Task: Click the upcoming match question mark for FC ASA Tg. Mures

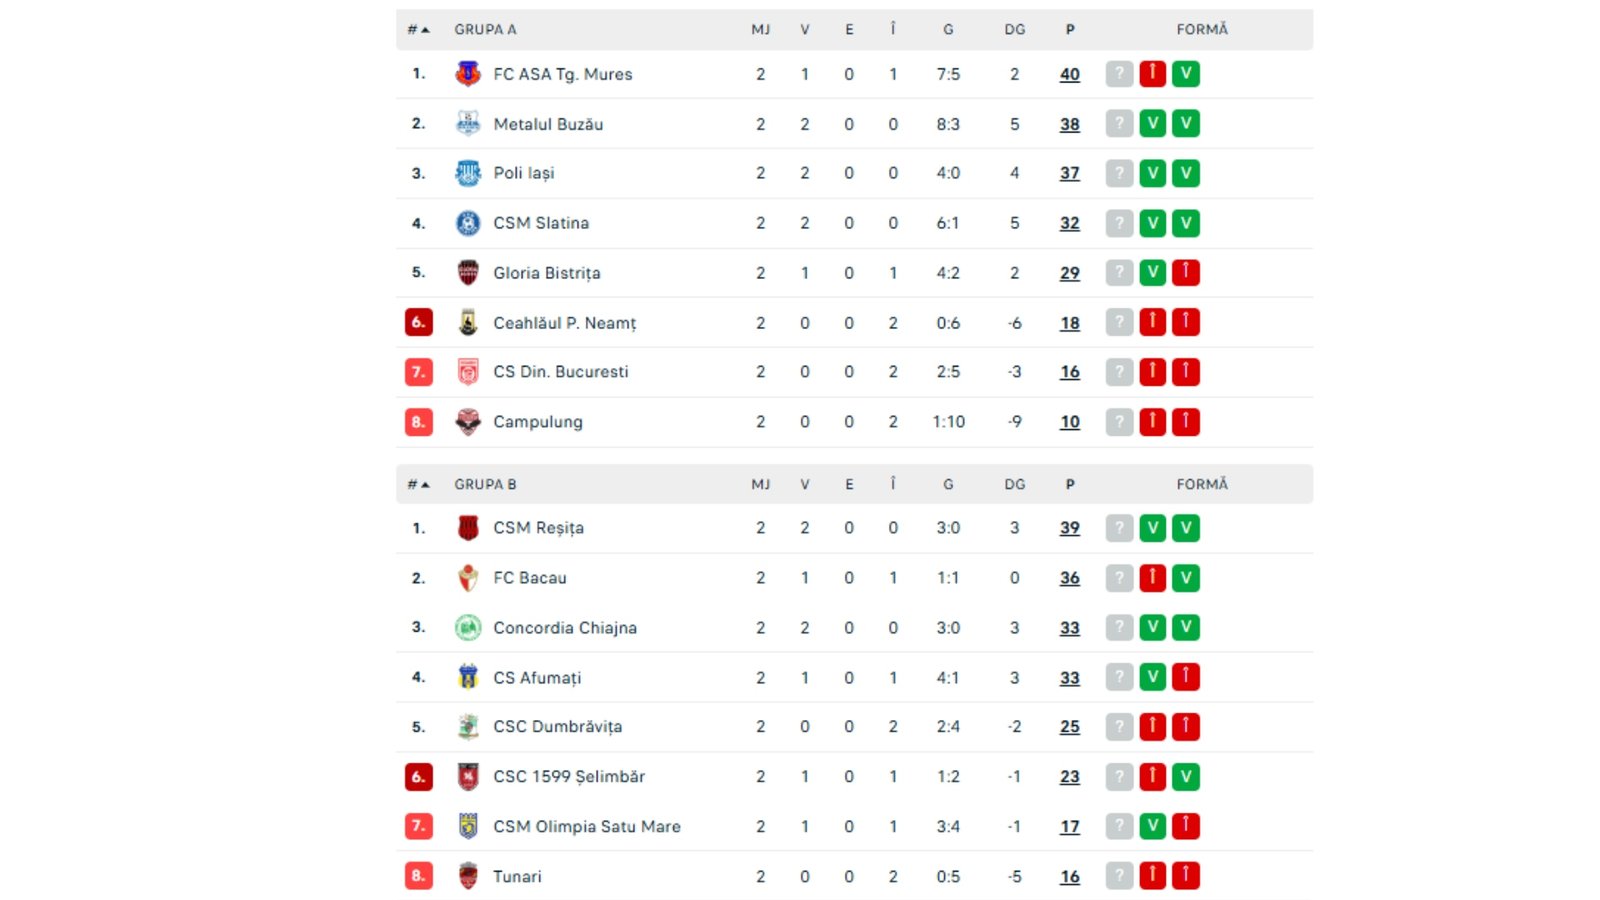Action: pos(1118,73)
